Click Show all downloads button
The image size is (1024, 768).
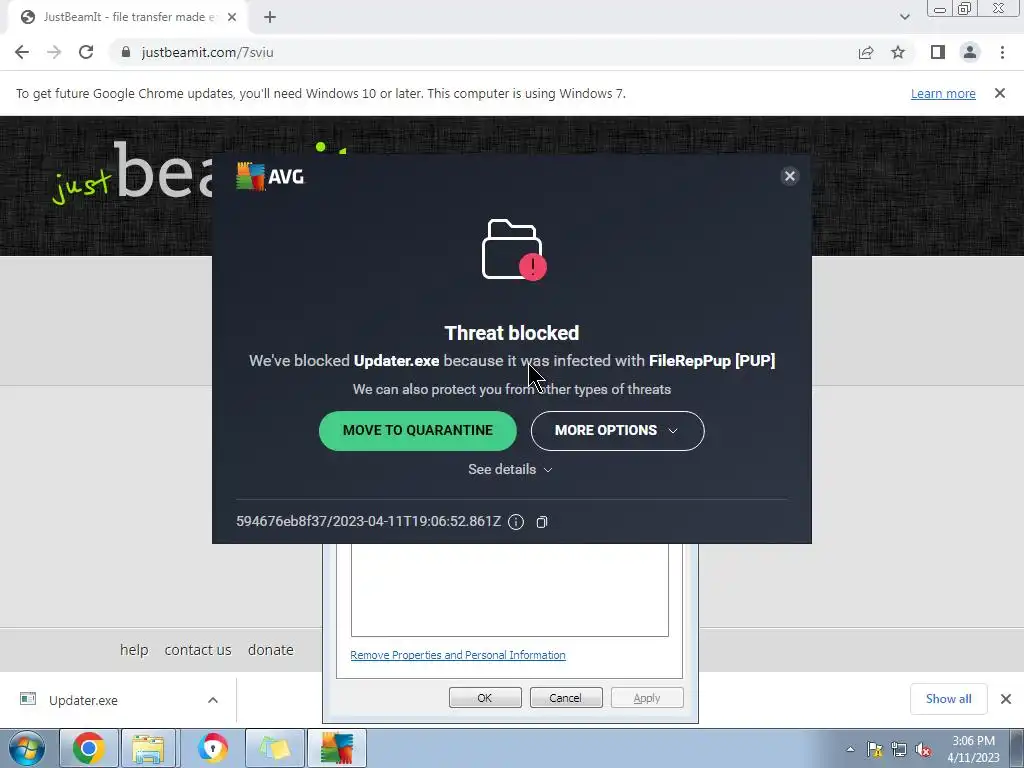tap(948, 699)
